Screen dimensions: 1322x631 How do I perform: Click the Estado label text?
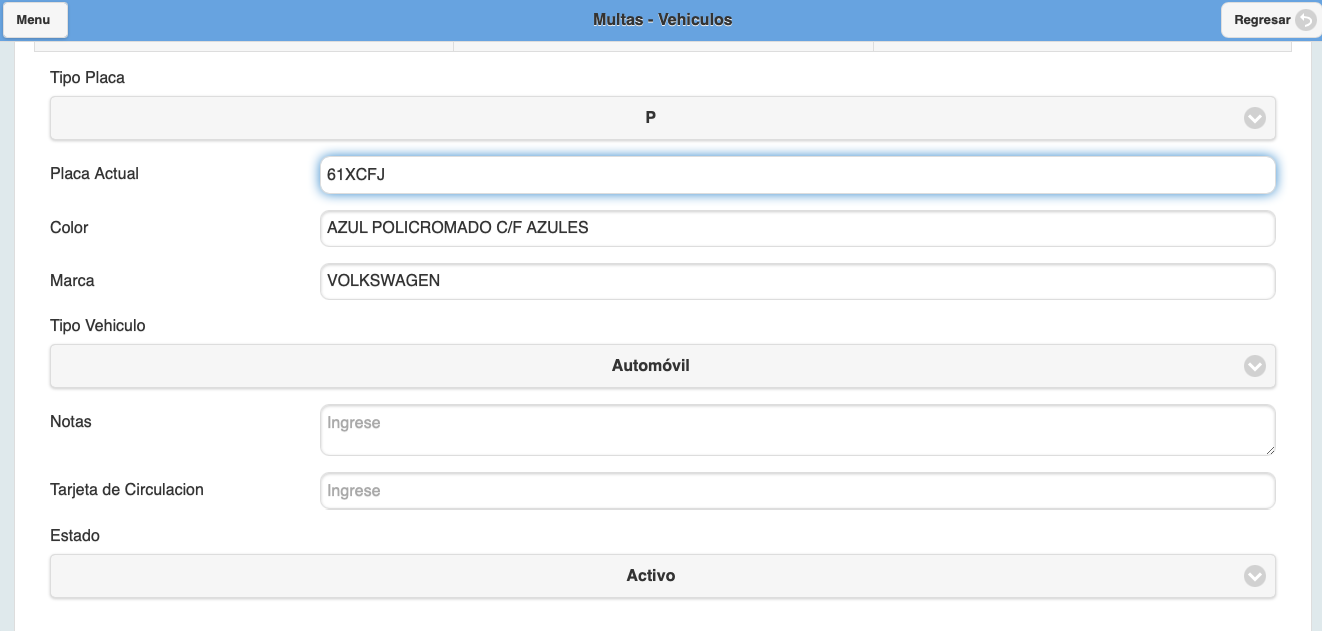point(75,536)
